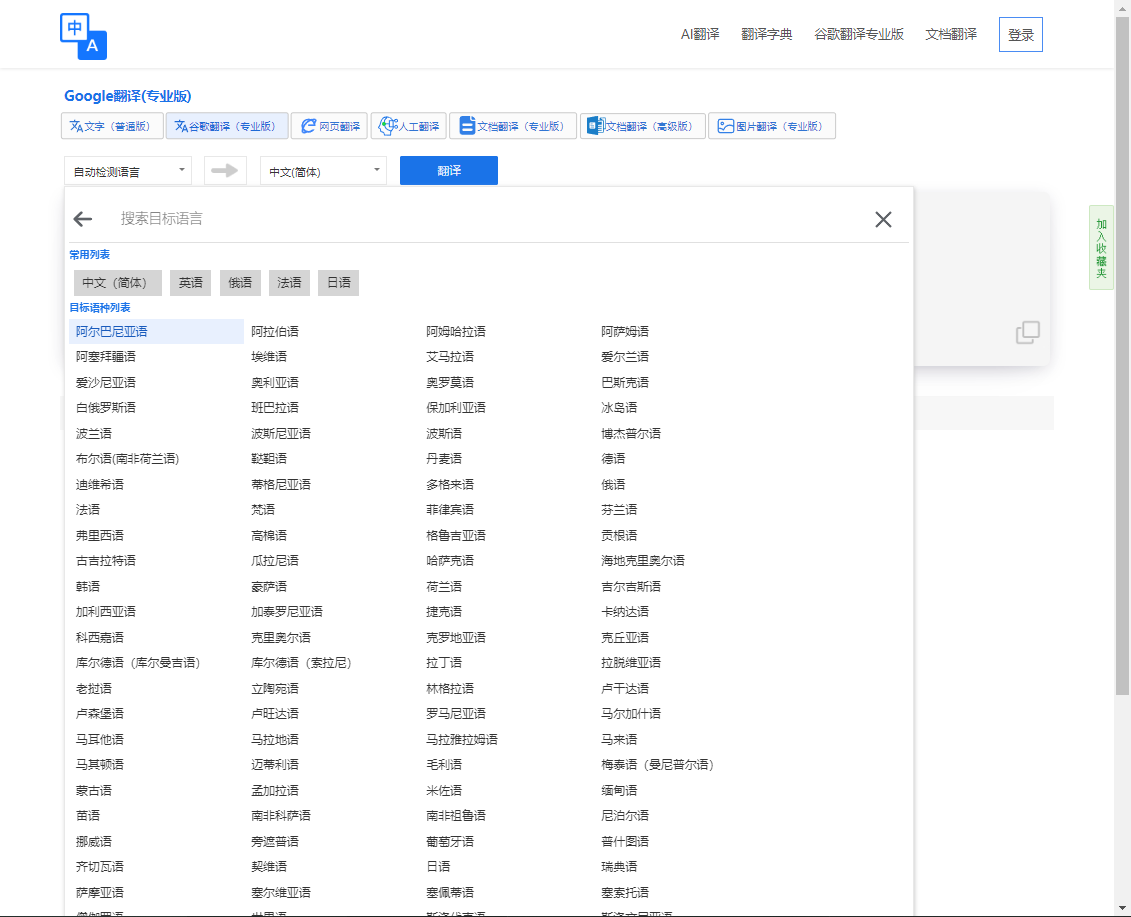Choose 库尔德语（库尔曼吉语）entry
1131x917 pixels.
138,662
